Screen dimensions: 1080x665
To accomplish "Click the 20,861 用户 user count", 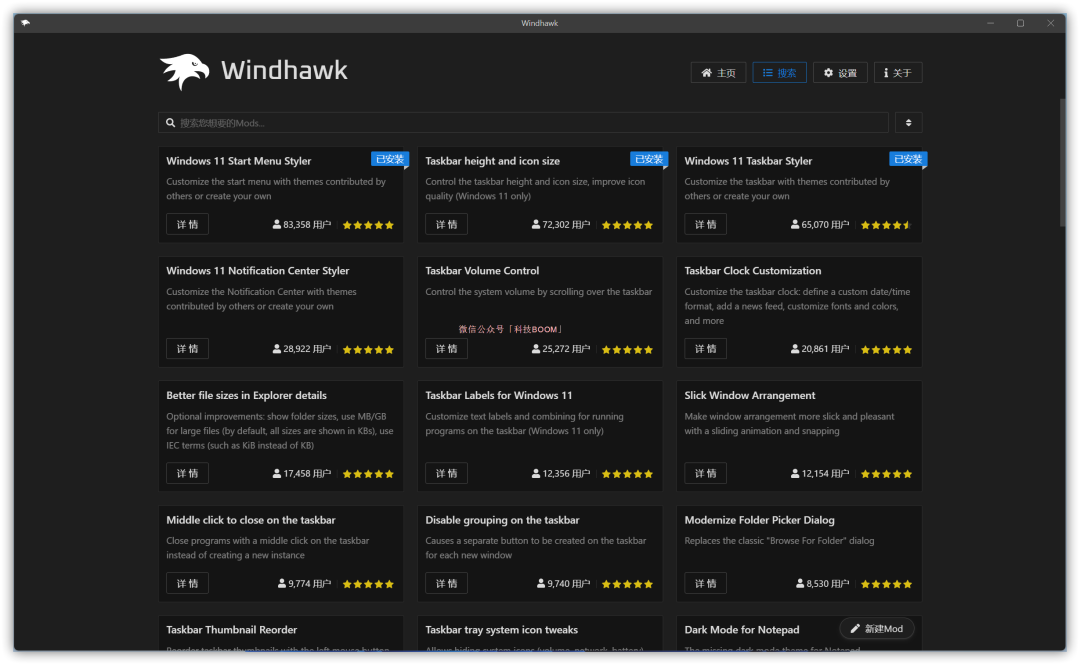I will point(820,349).
